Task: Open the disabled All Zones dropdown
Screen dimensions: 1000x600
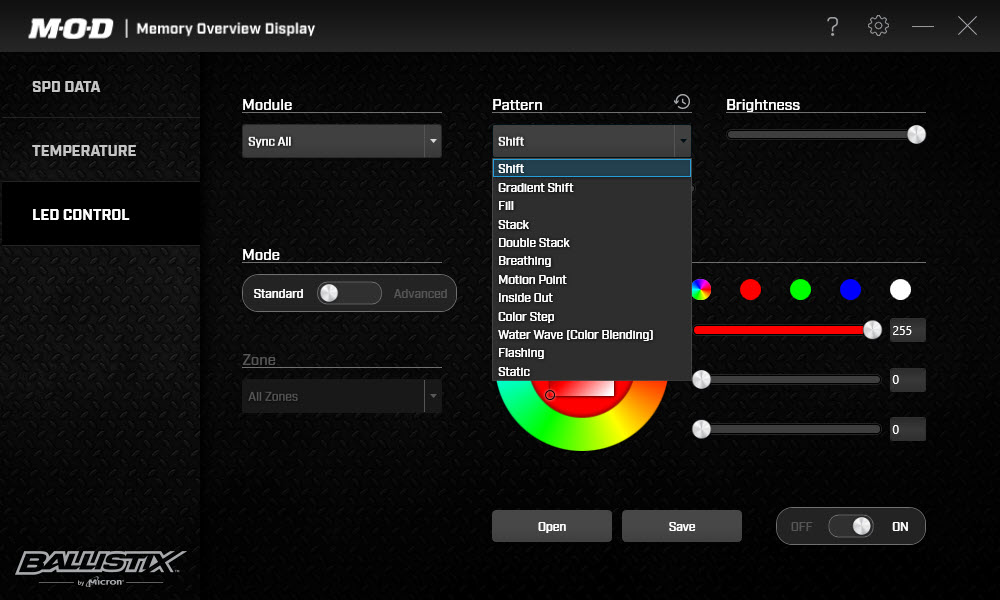Action: (x=341, y=396)
